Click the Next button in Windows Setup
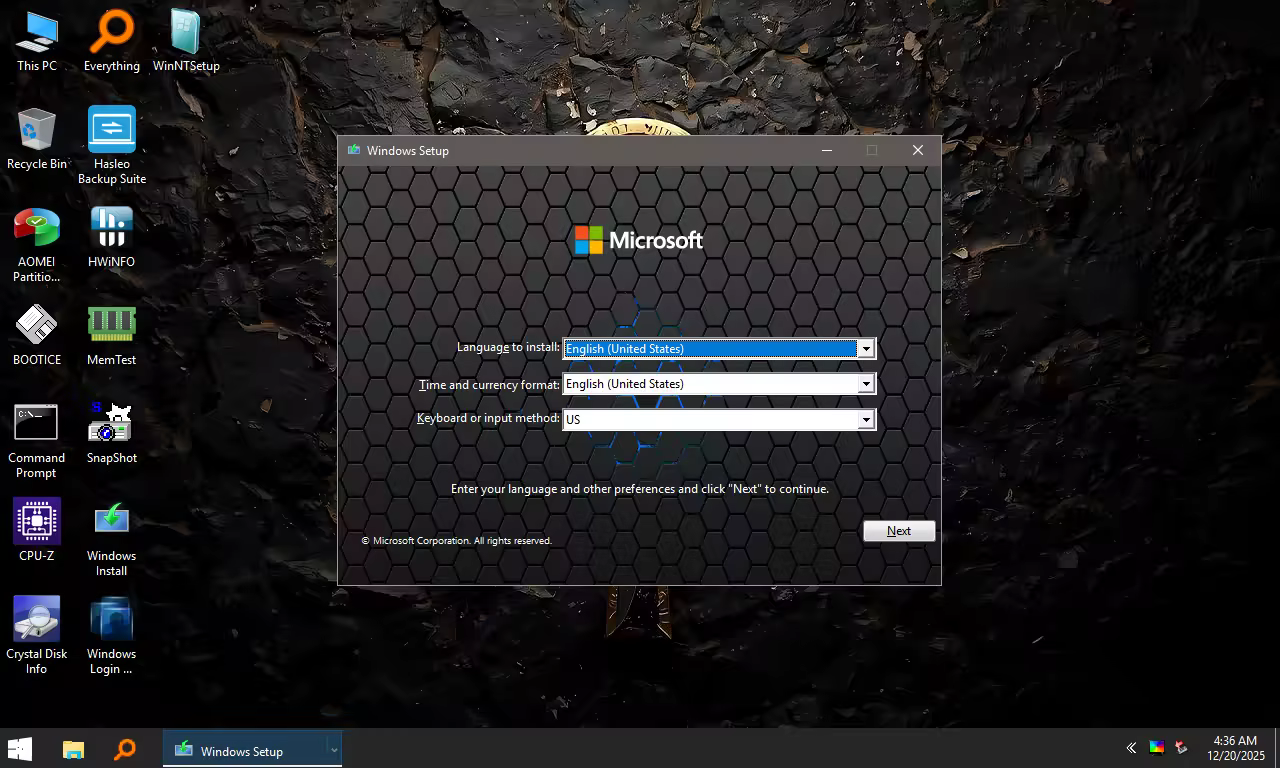The width and height of the screenshot is (1280, 768). 898,531
